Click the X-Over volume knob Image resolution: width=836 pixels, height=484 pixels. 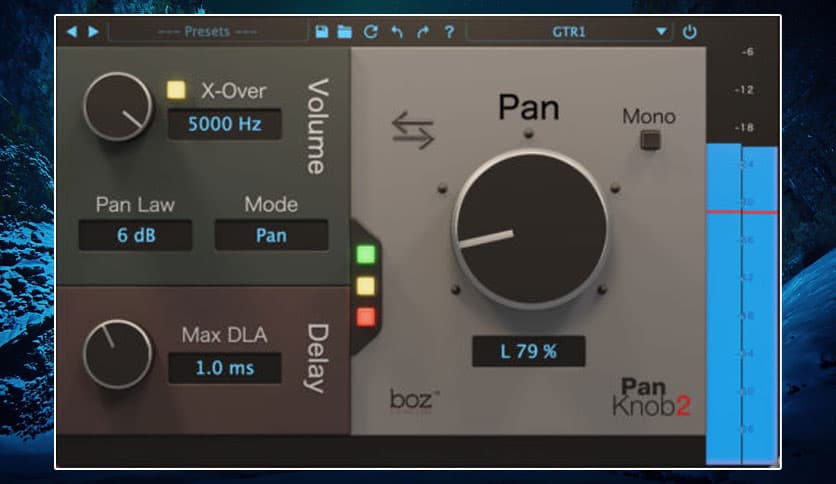pyautogui.click(x=118, y=107)
